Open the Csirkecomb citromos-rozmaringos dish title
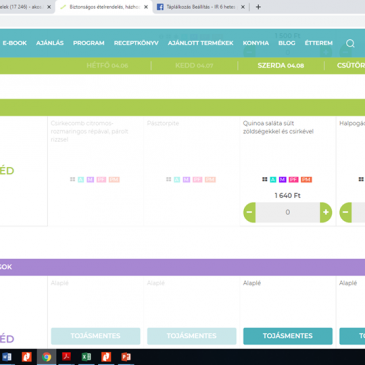The image size is (365, 365). pyautogui.click(x=90, y=131)
